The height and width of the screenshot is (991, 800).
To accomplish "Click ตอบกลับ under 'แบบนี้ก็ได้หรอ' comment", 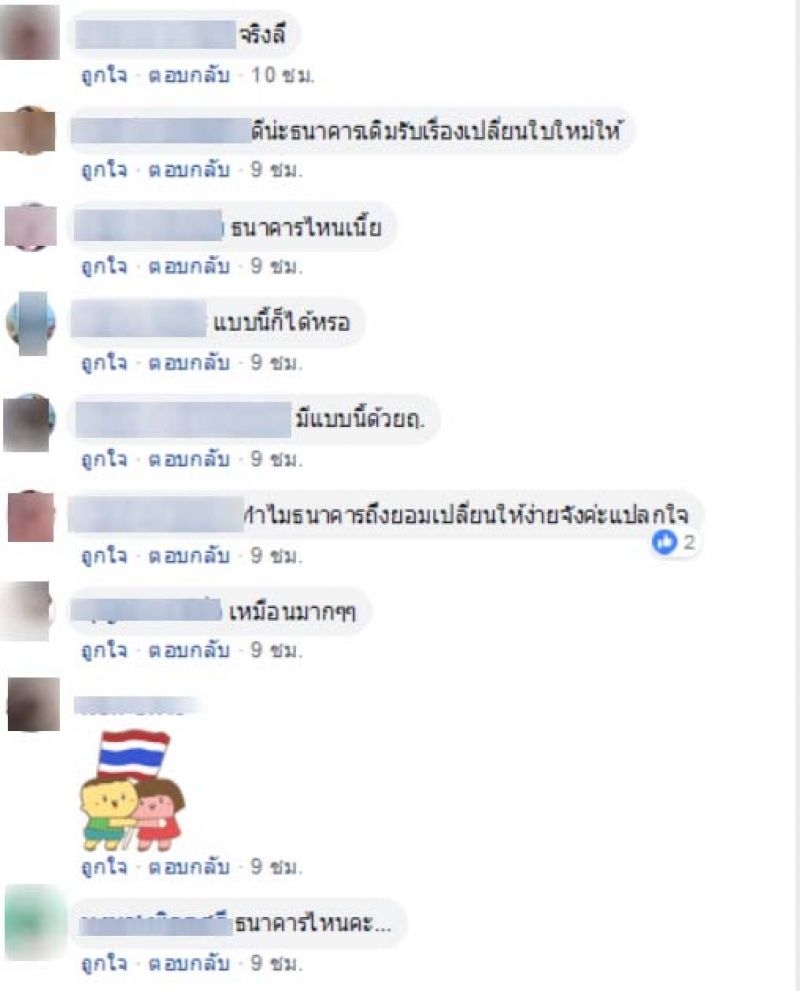I will 188,363.
